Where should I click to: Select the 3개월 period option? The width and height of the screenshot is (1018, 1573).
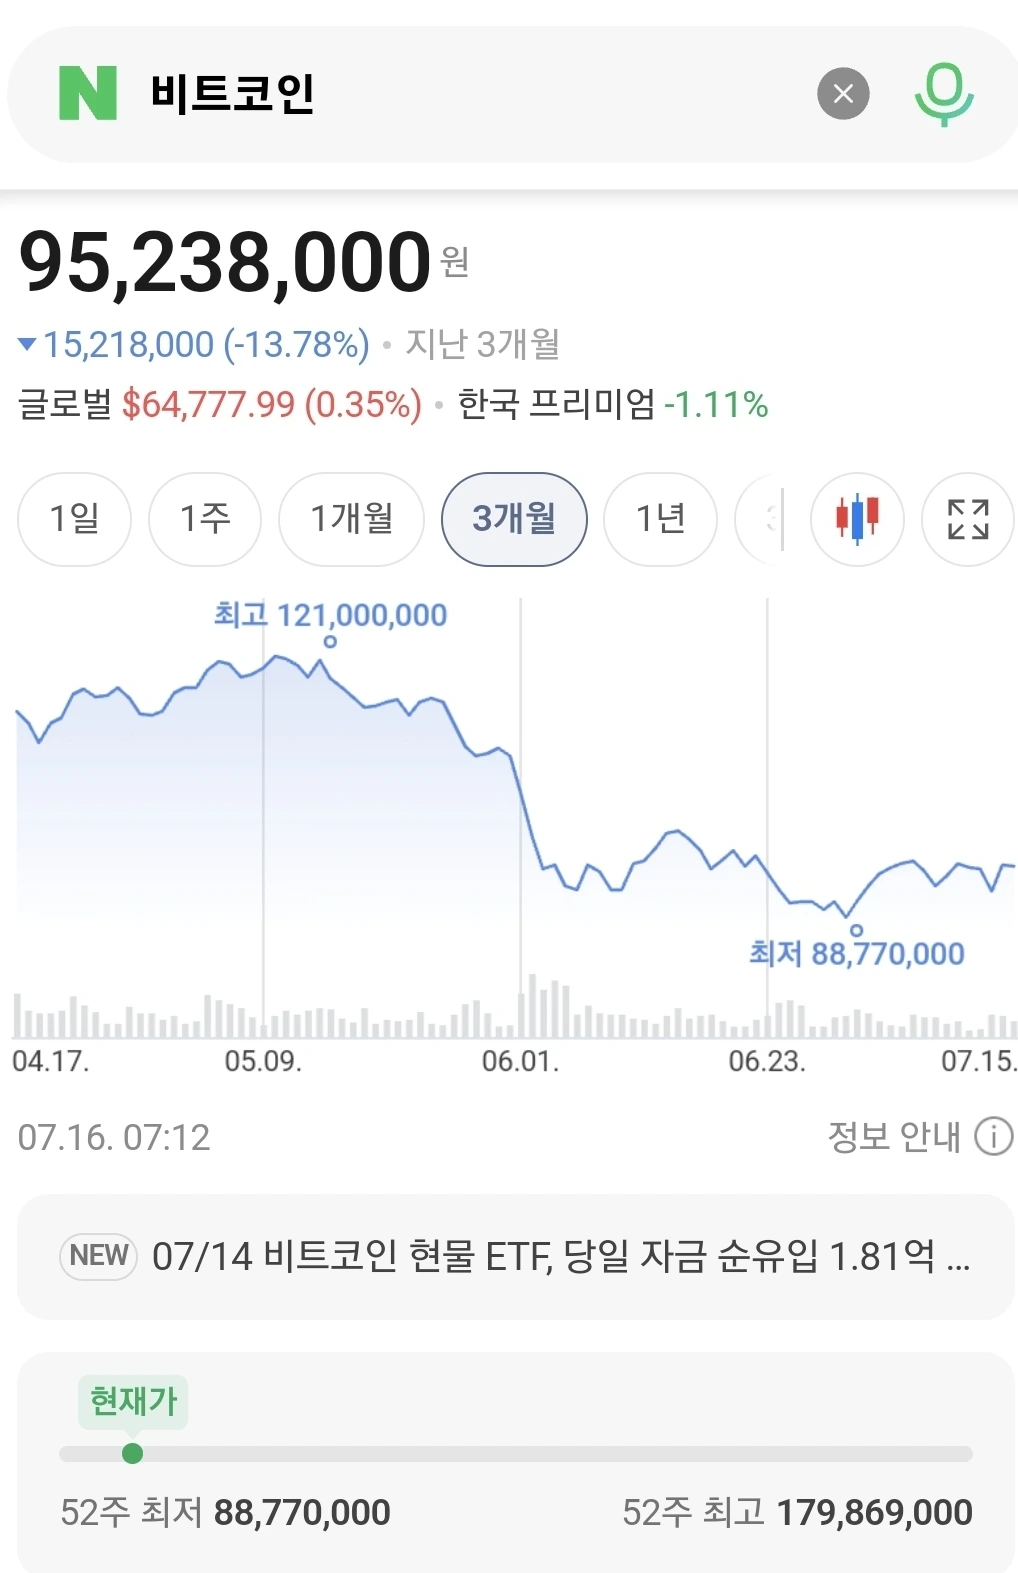click(x=514, y=518)
